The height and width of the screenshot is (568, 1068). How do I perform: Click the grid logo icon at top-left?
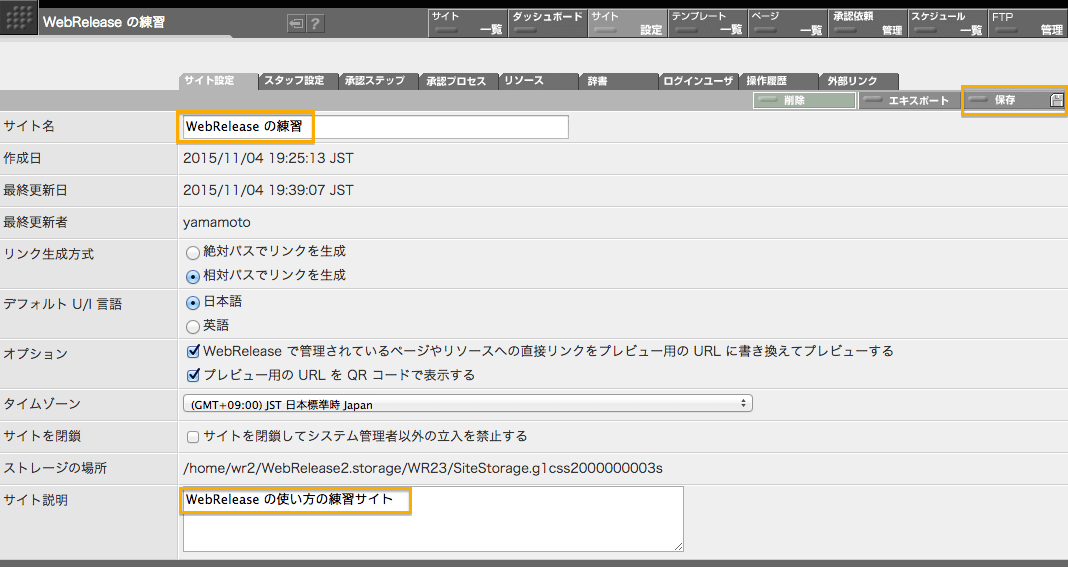(18, 20)
